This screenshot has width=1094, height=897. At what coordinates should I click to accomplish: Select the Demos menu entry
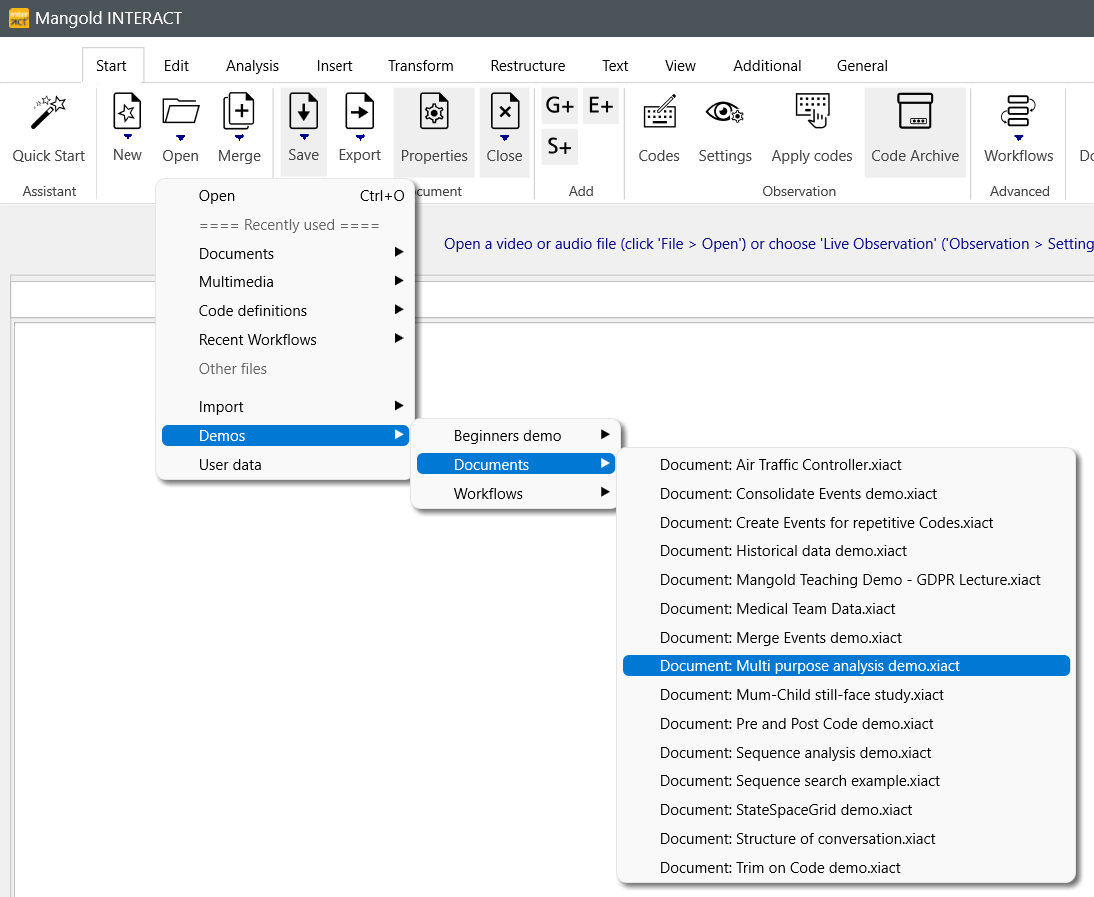coord(285,435)
